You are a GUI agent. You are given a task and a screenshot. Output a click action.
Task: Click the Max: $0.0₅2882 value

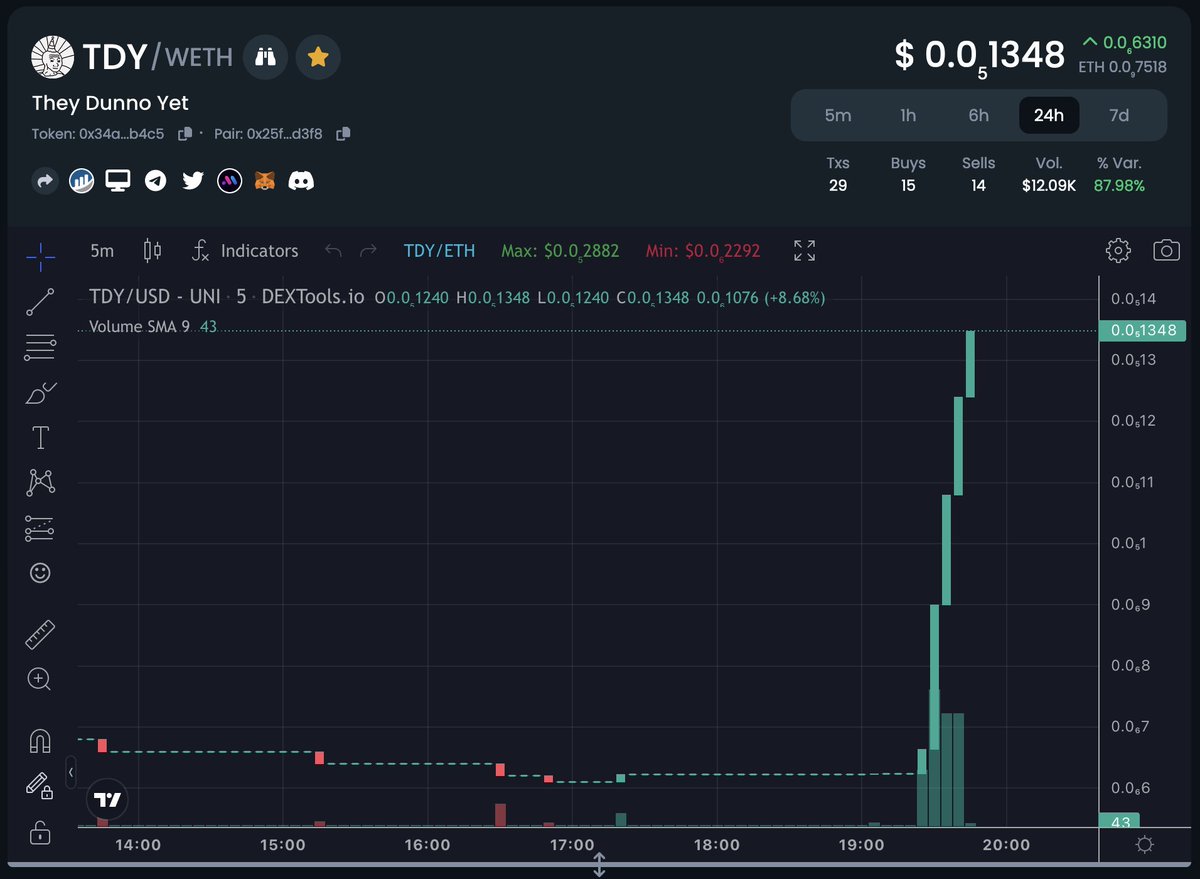point(560,251)
